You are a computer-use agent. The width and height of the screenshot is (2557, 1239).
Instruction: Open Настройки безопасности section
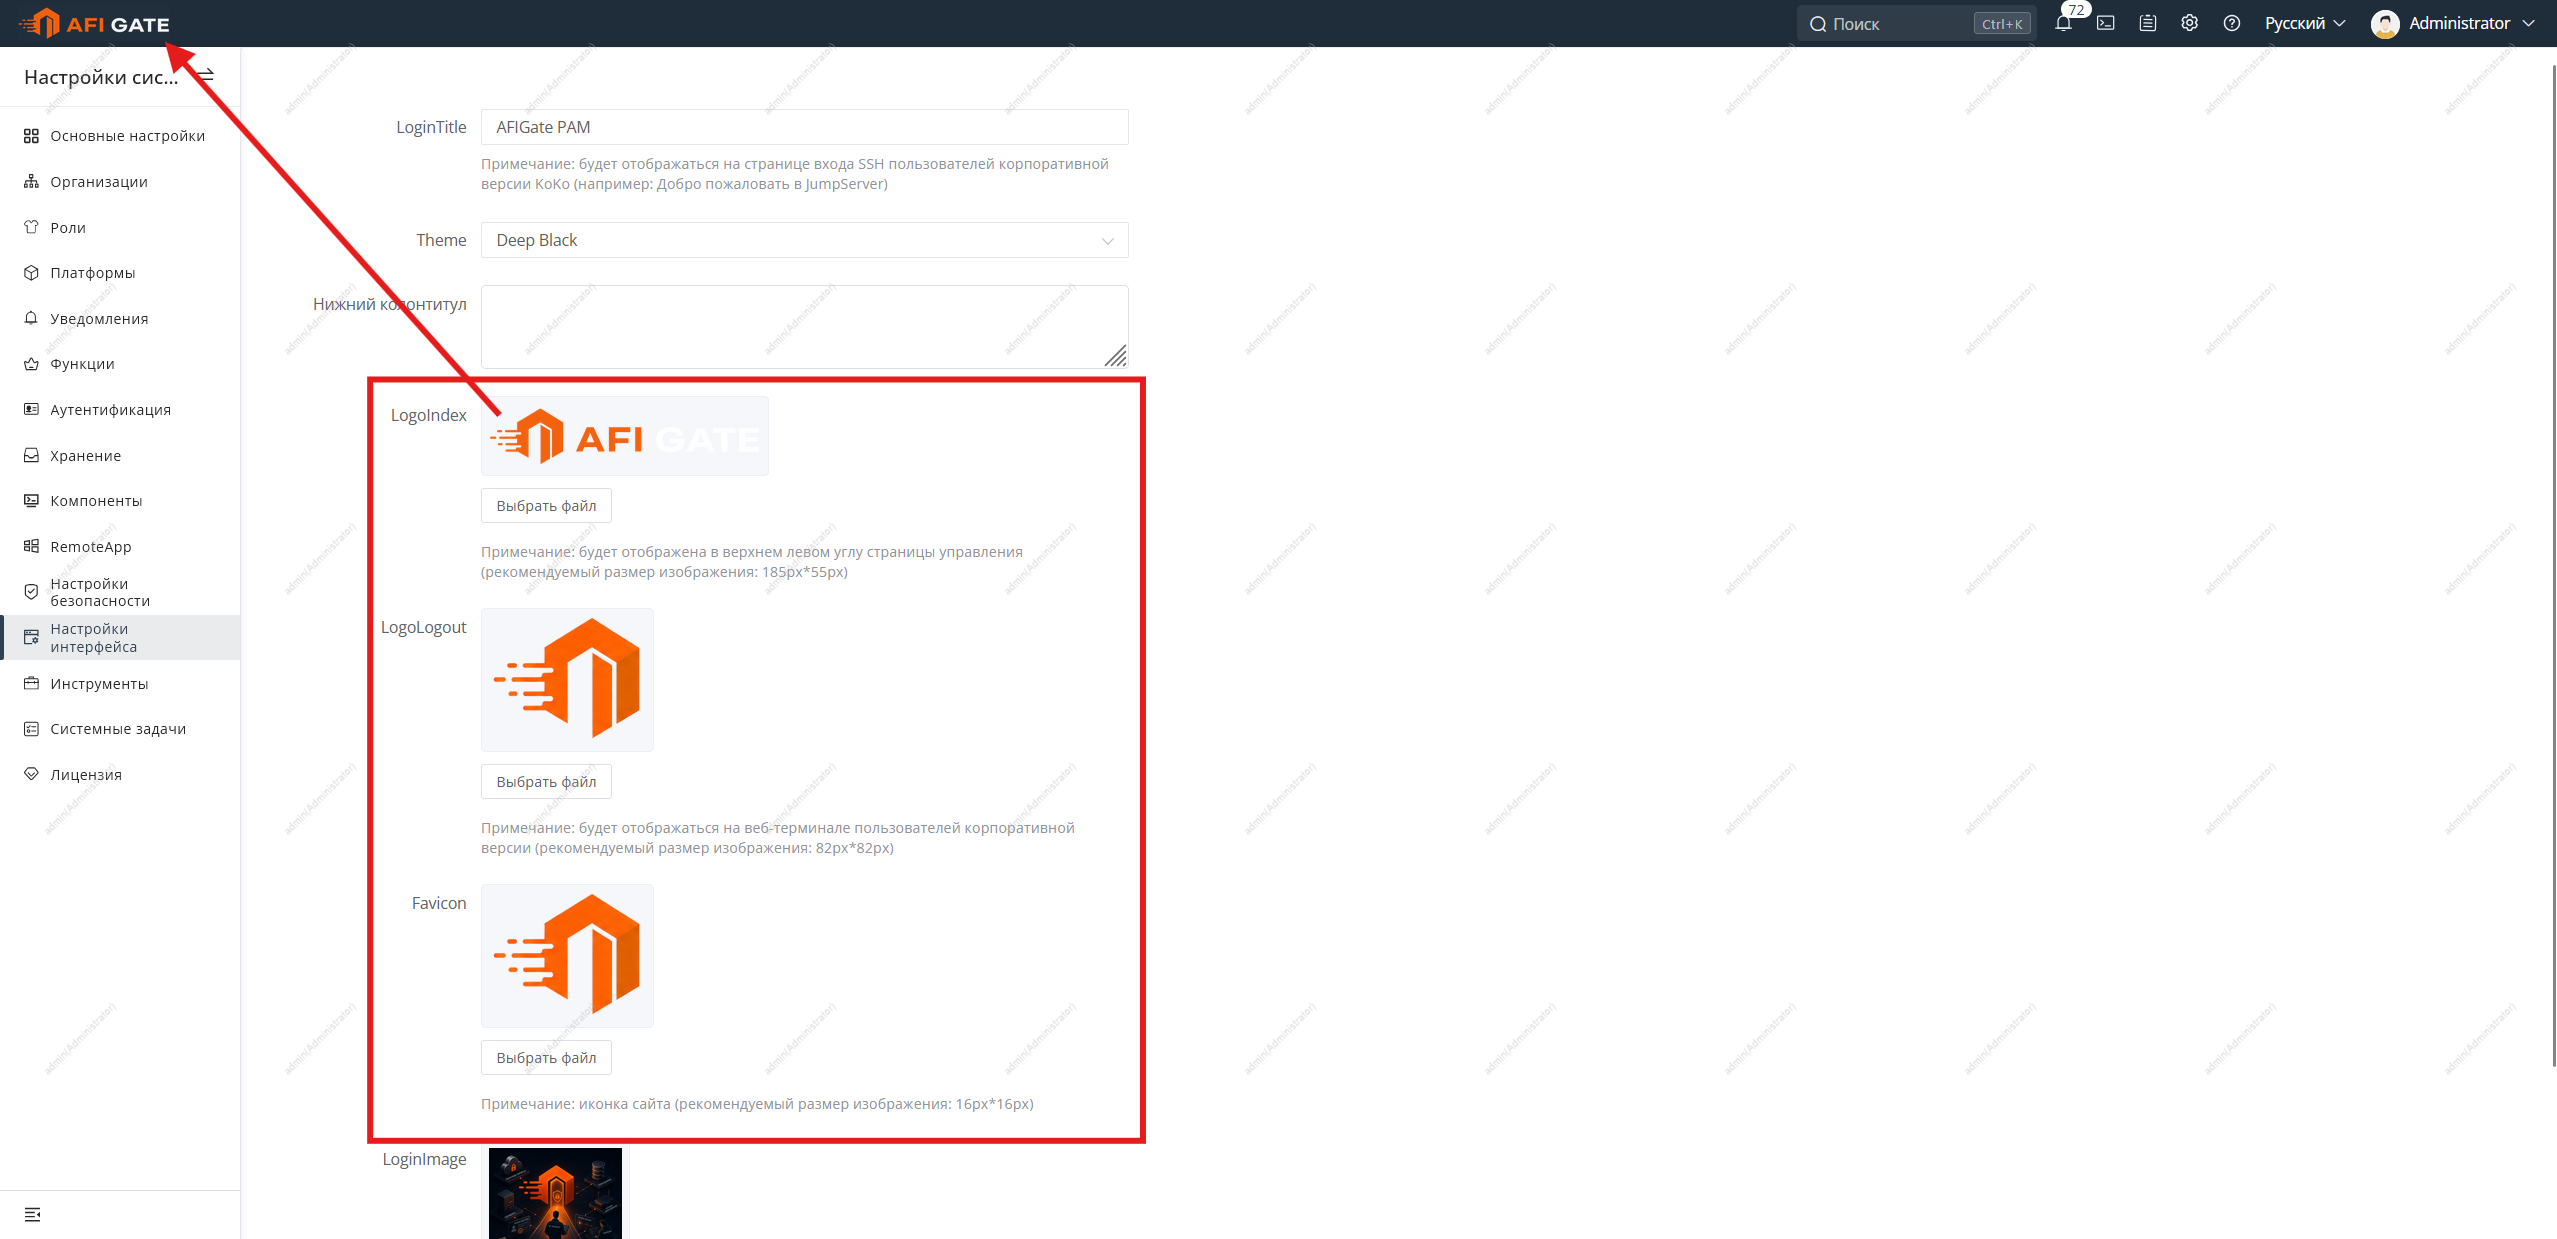pyautogui.click(x=120, y=592)
